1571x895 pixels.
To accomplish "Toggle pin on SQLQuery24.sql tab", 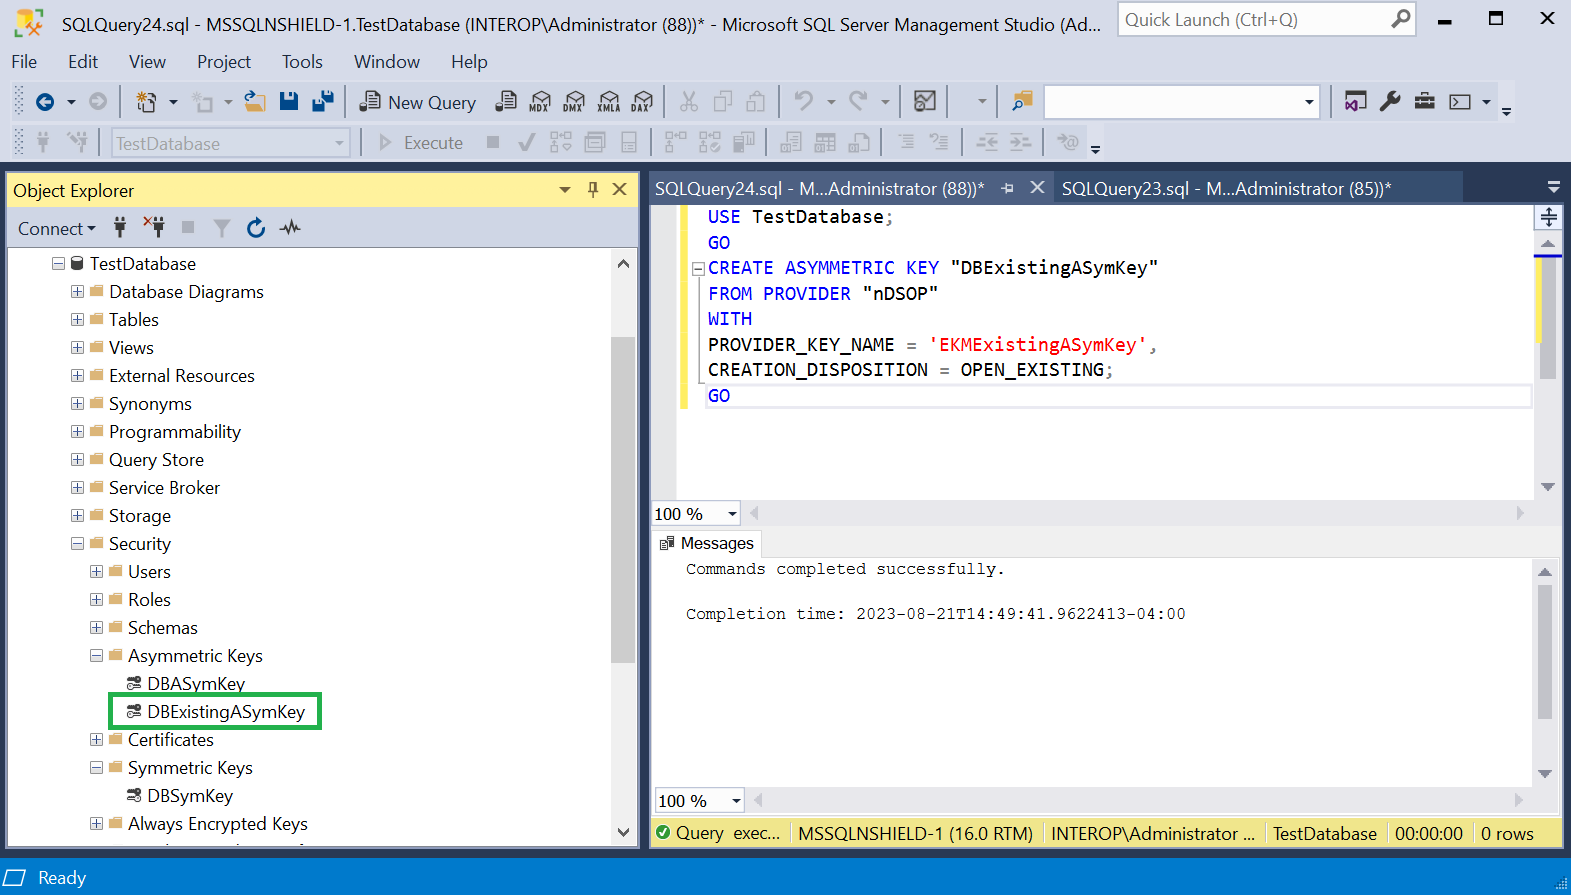I will click(x=1007, y=188).
